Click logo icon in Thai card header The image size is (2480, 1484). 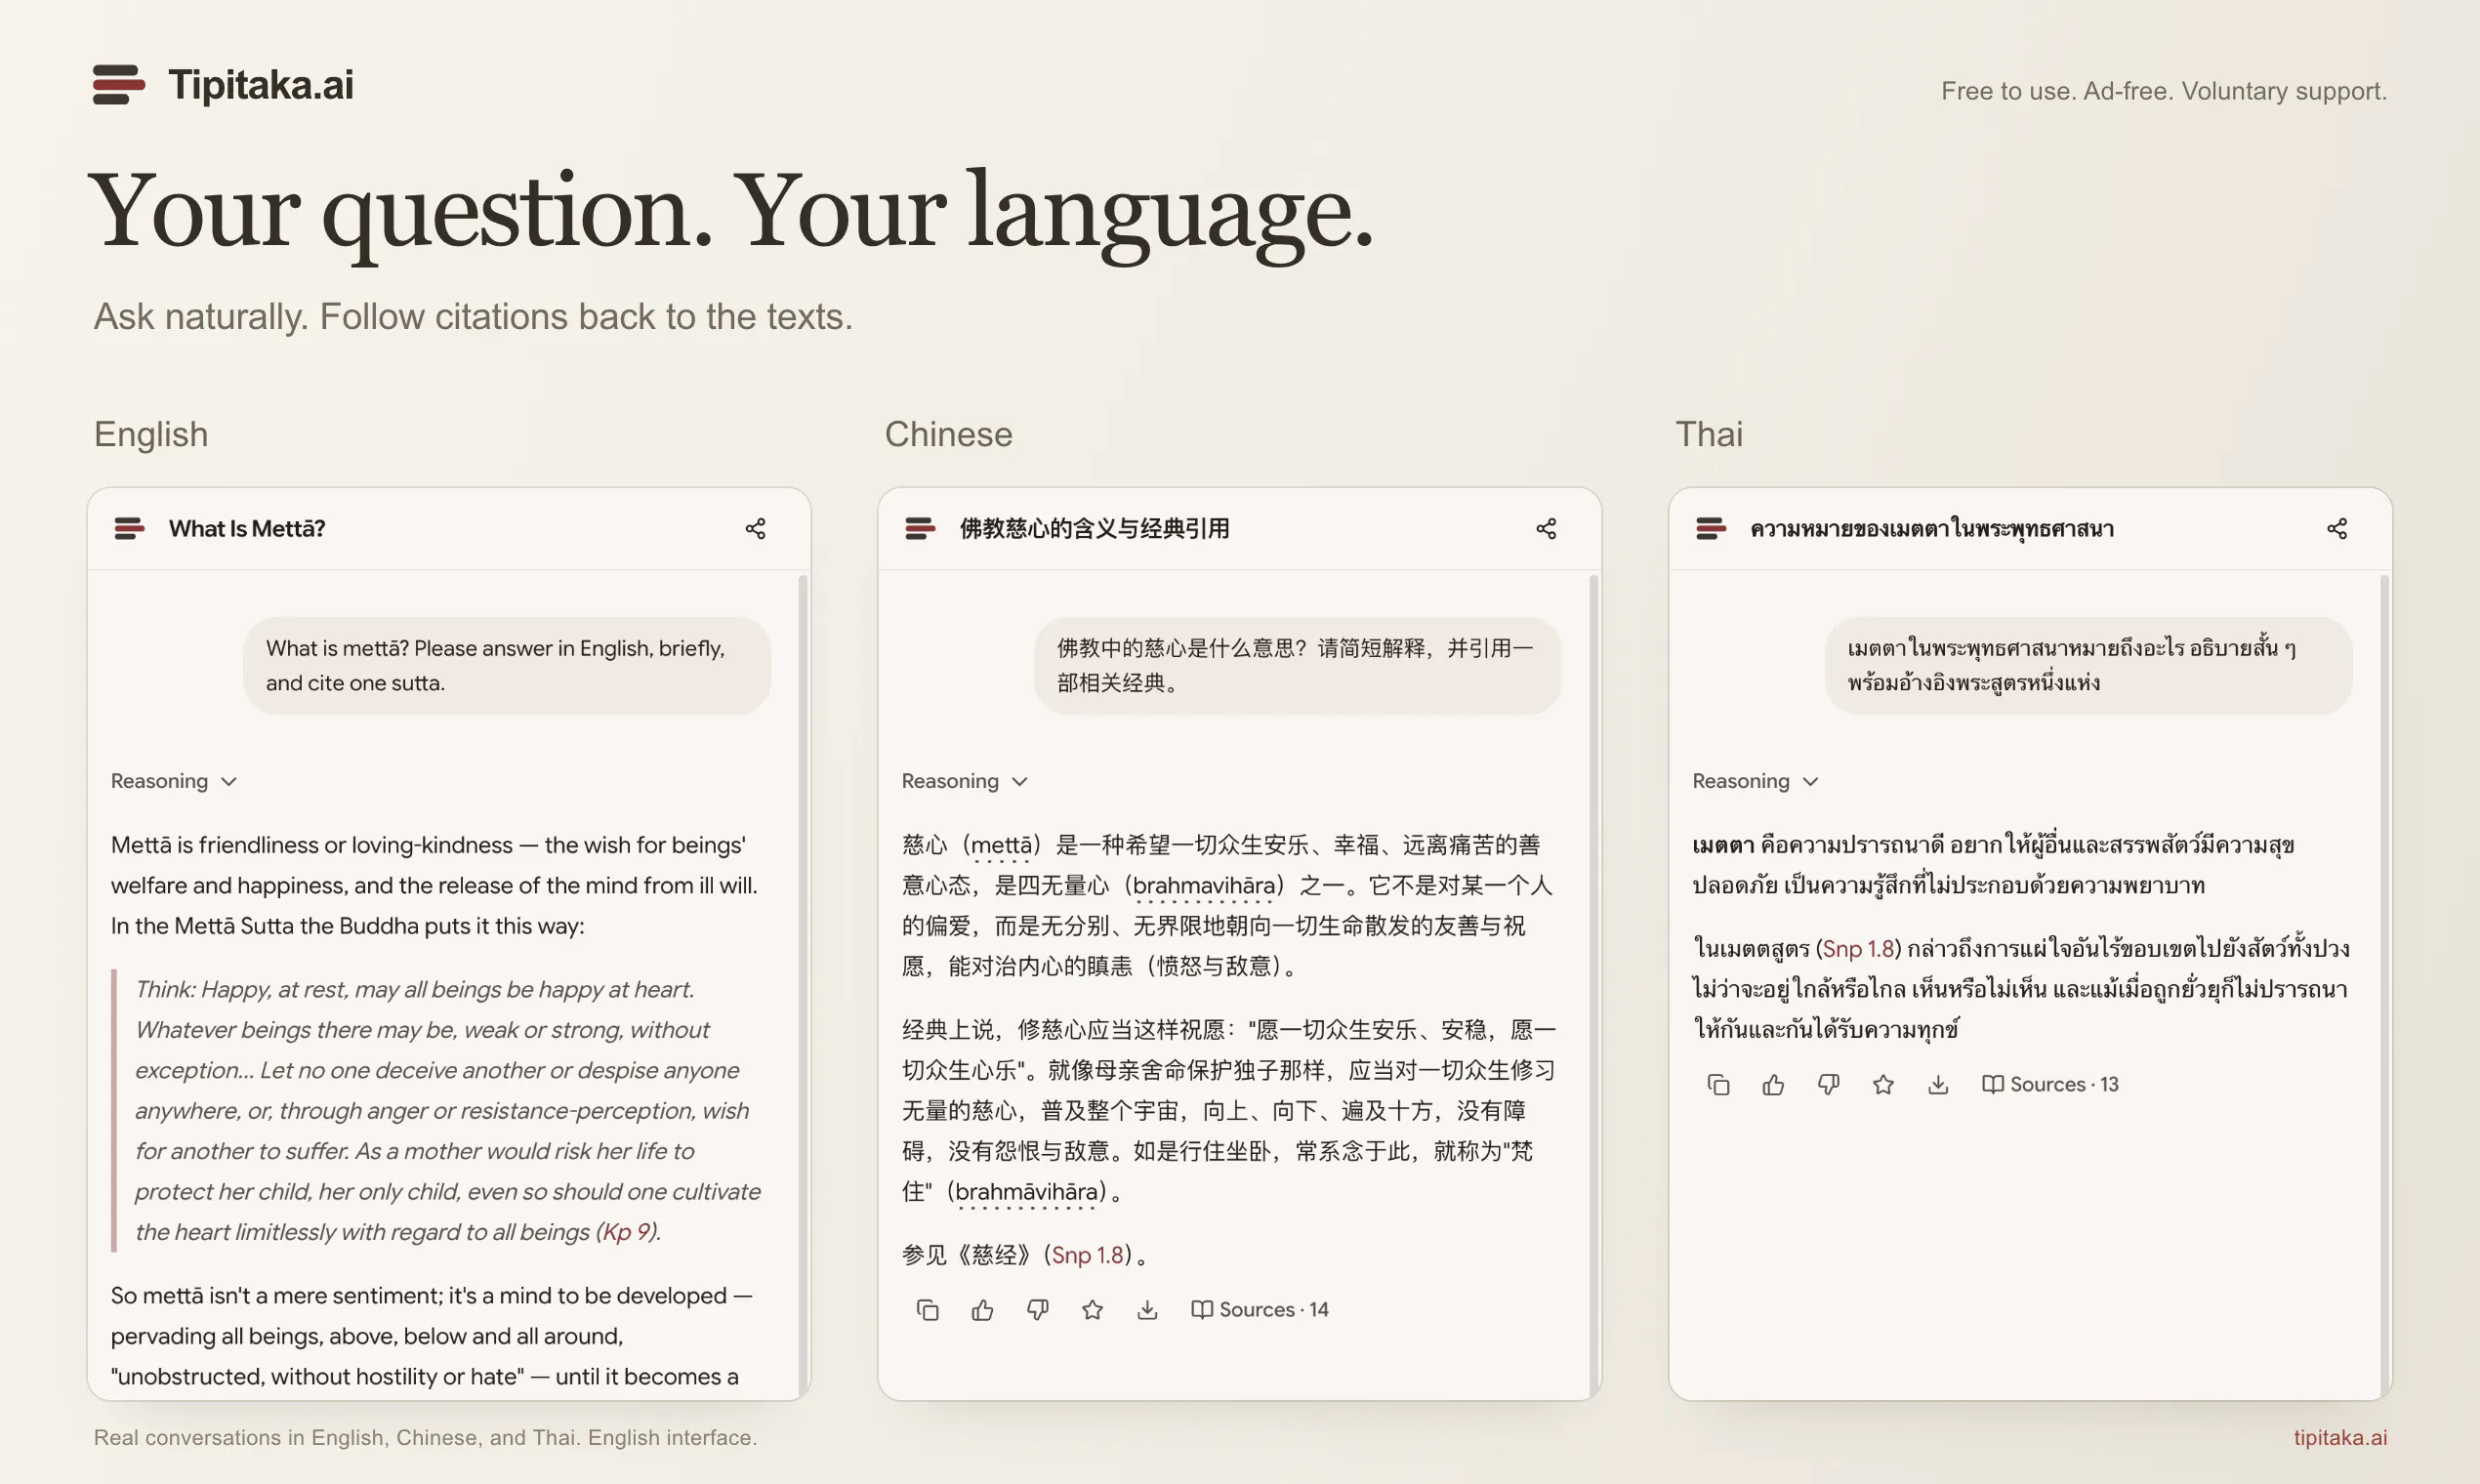pyautogui.click(x=1711, y=529)
